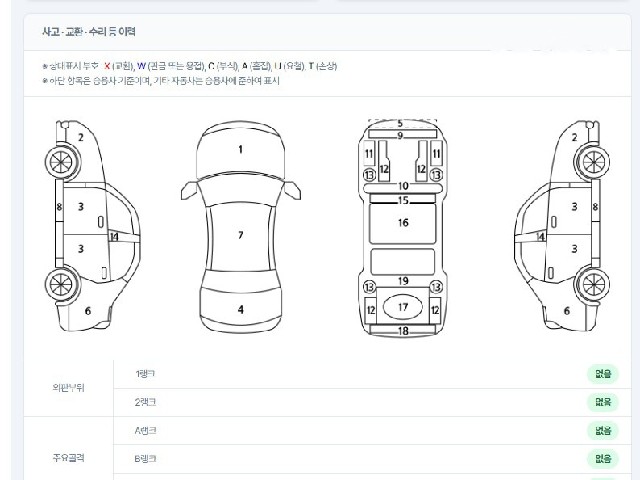This screenshot has width=640, height=480.
Task: Click the 없음 badge in 2랭크 row
Action: coord(603,402)
